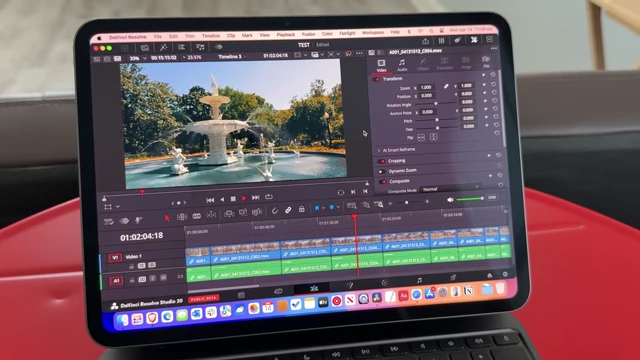Switch to the Video inspector tab
640x360 pixels.
381,65
